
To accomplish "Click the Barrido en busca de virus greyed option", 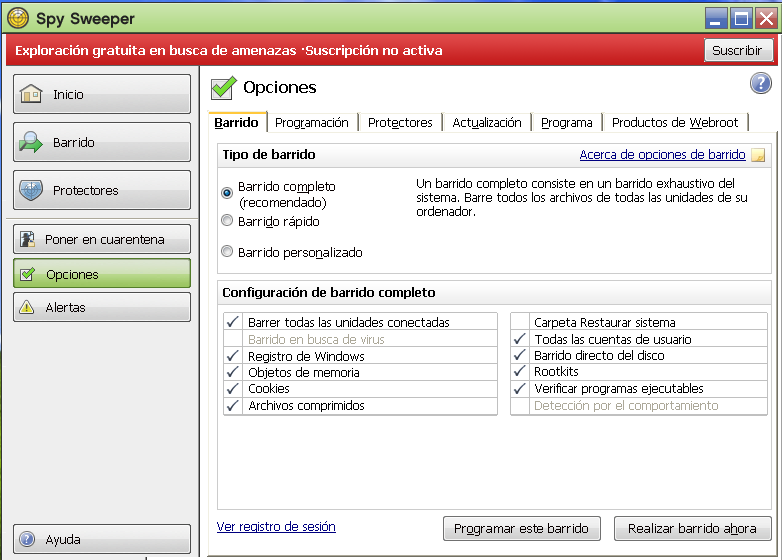I will click(x=316, y=340).
